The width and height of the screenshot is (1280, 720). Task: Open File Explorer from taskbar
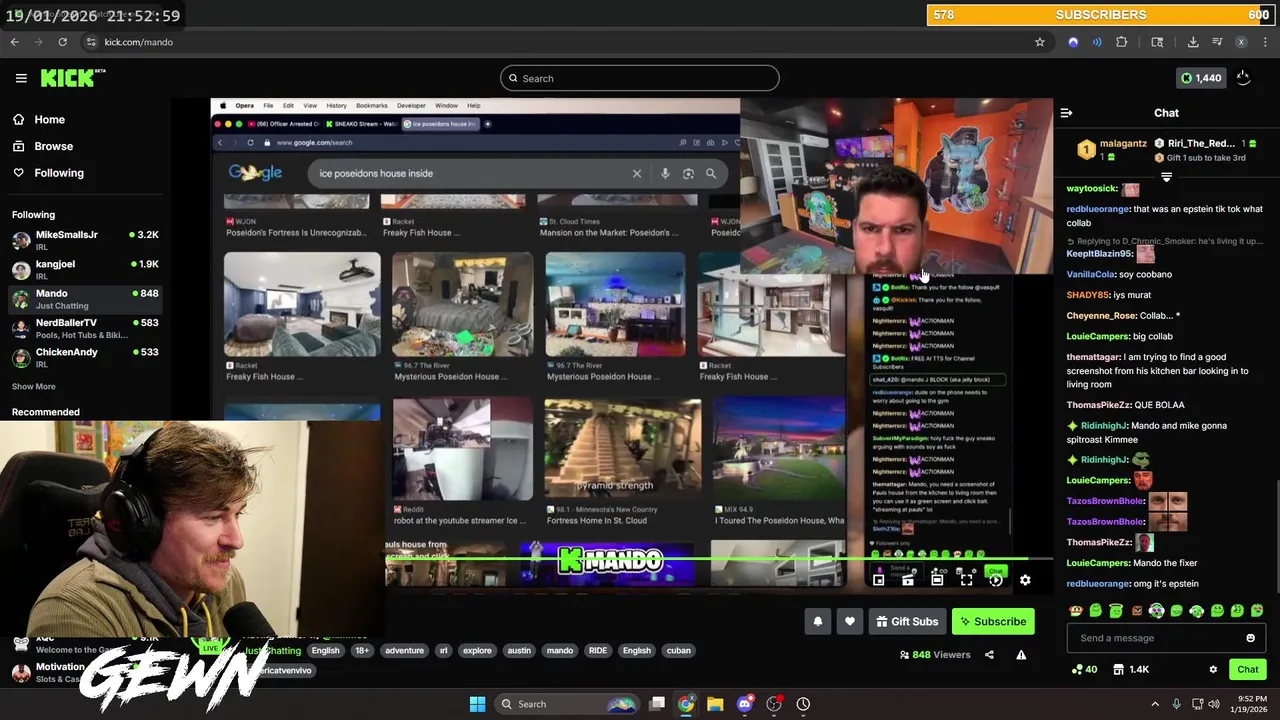[x=715, y=704]
